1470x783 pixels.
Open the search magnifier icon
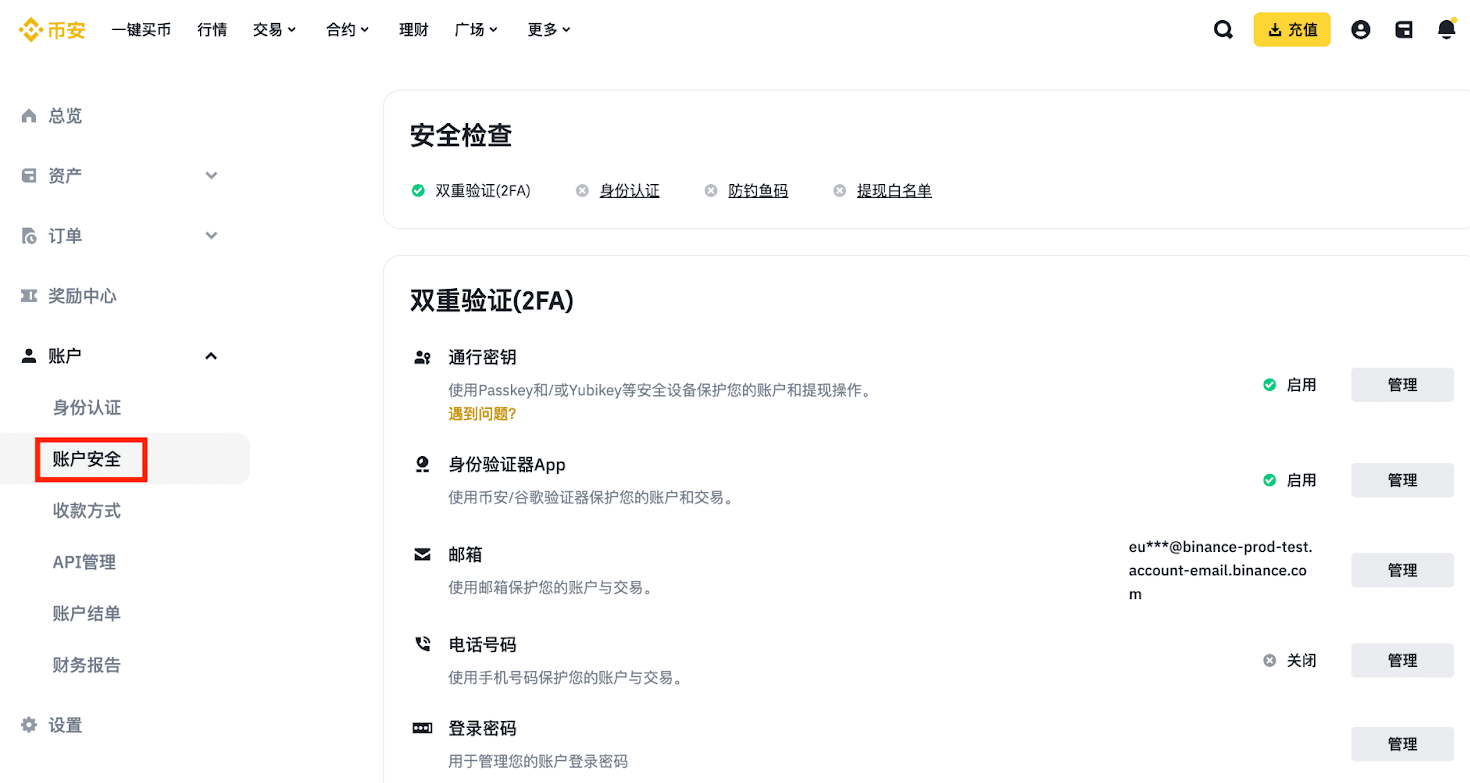tap(1223, 29)
